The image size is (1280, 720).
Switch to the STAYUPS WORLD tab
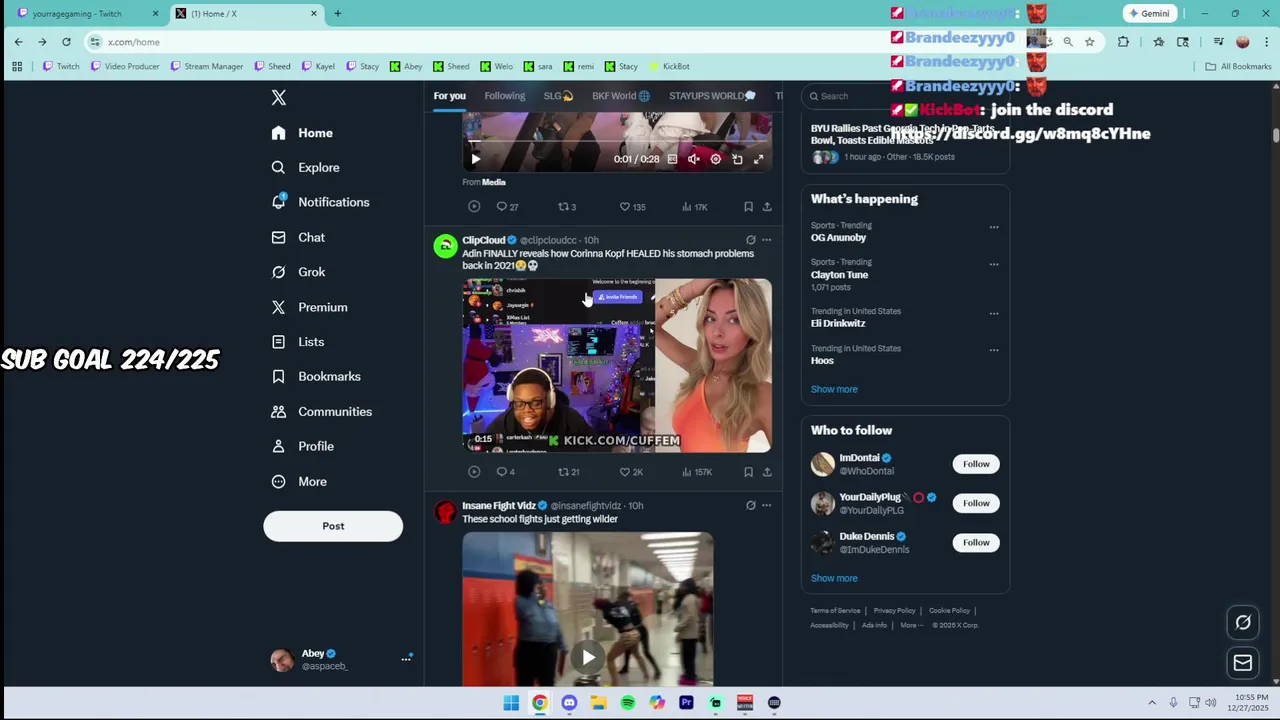[x=712, y=96]
